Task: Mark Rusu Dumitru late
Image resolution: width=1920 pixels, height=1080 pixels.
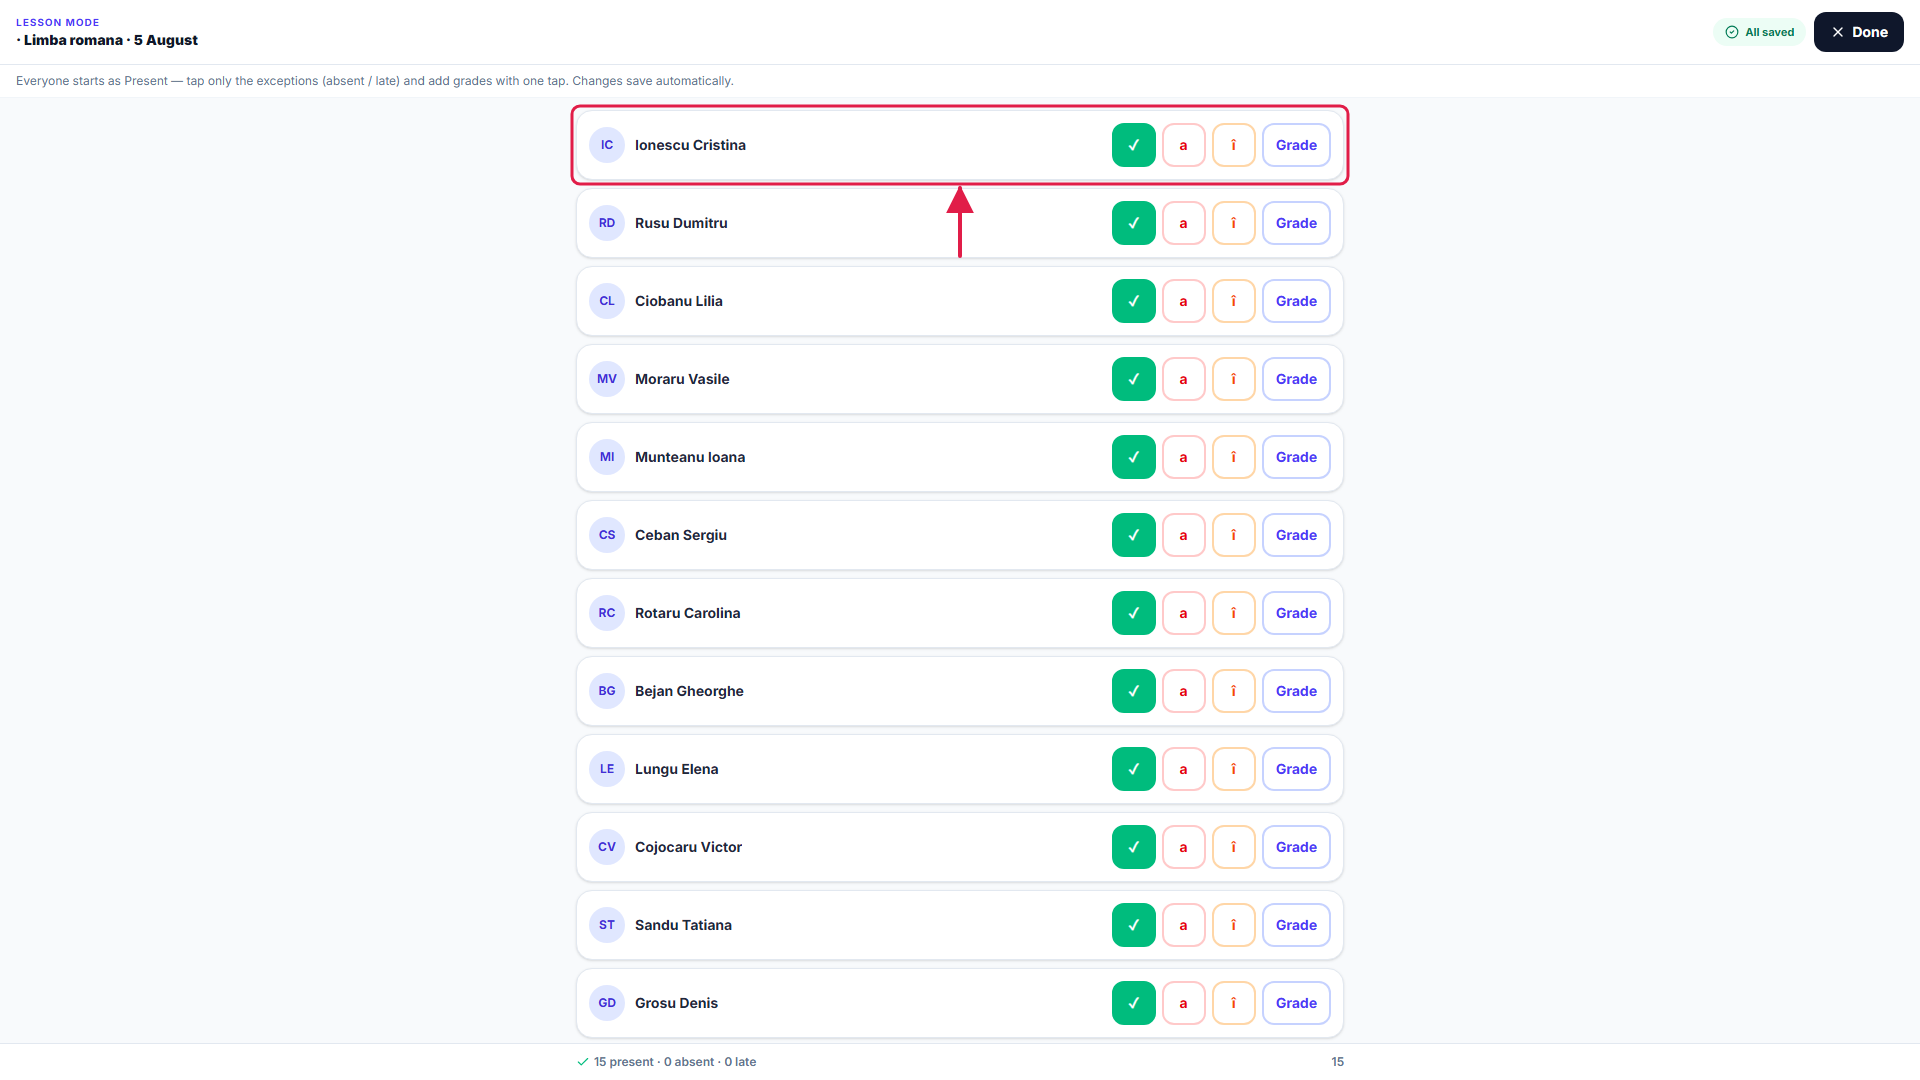Action: click(1233, 223)
